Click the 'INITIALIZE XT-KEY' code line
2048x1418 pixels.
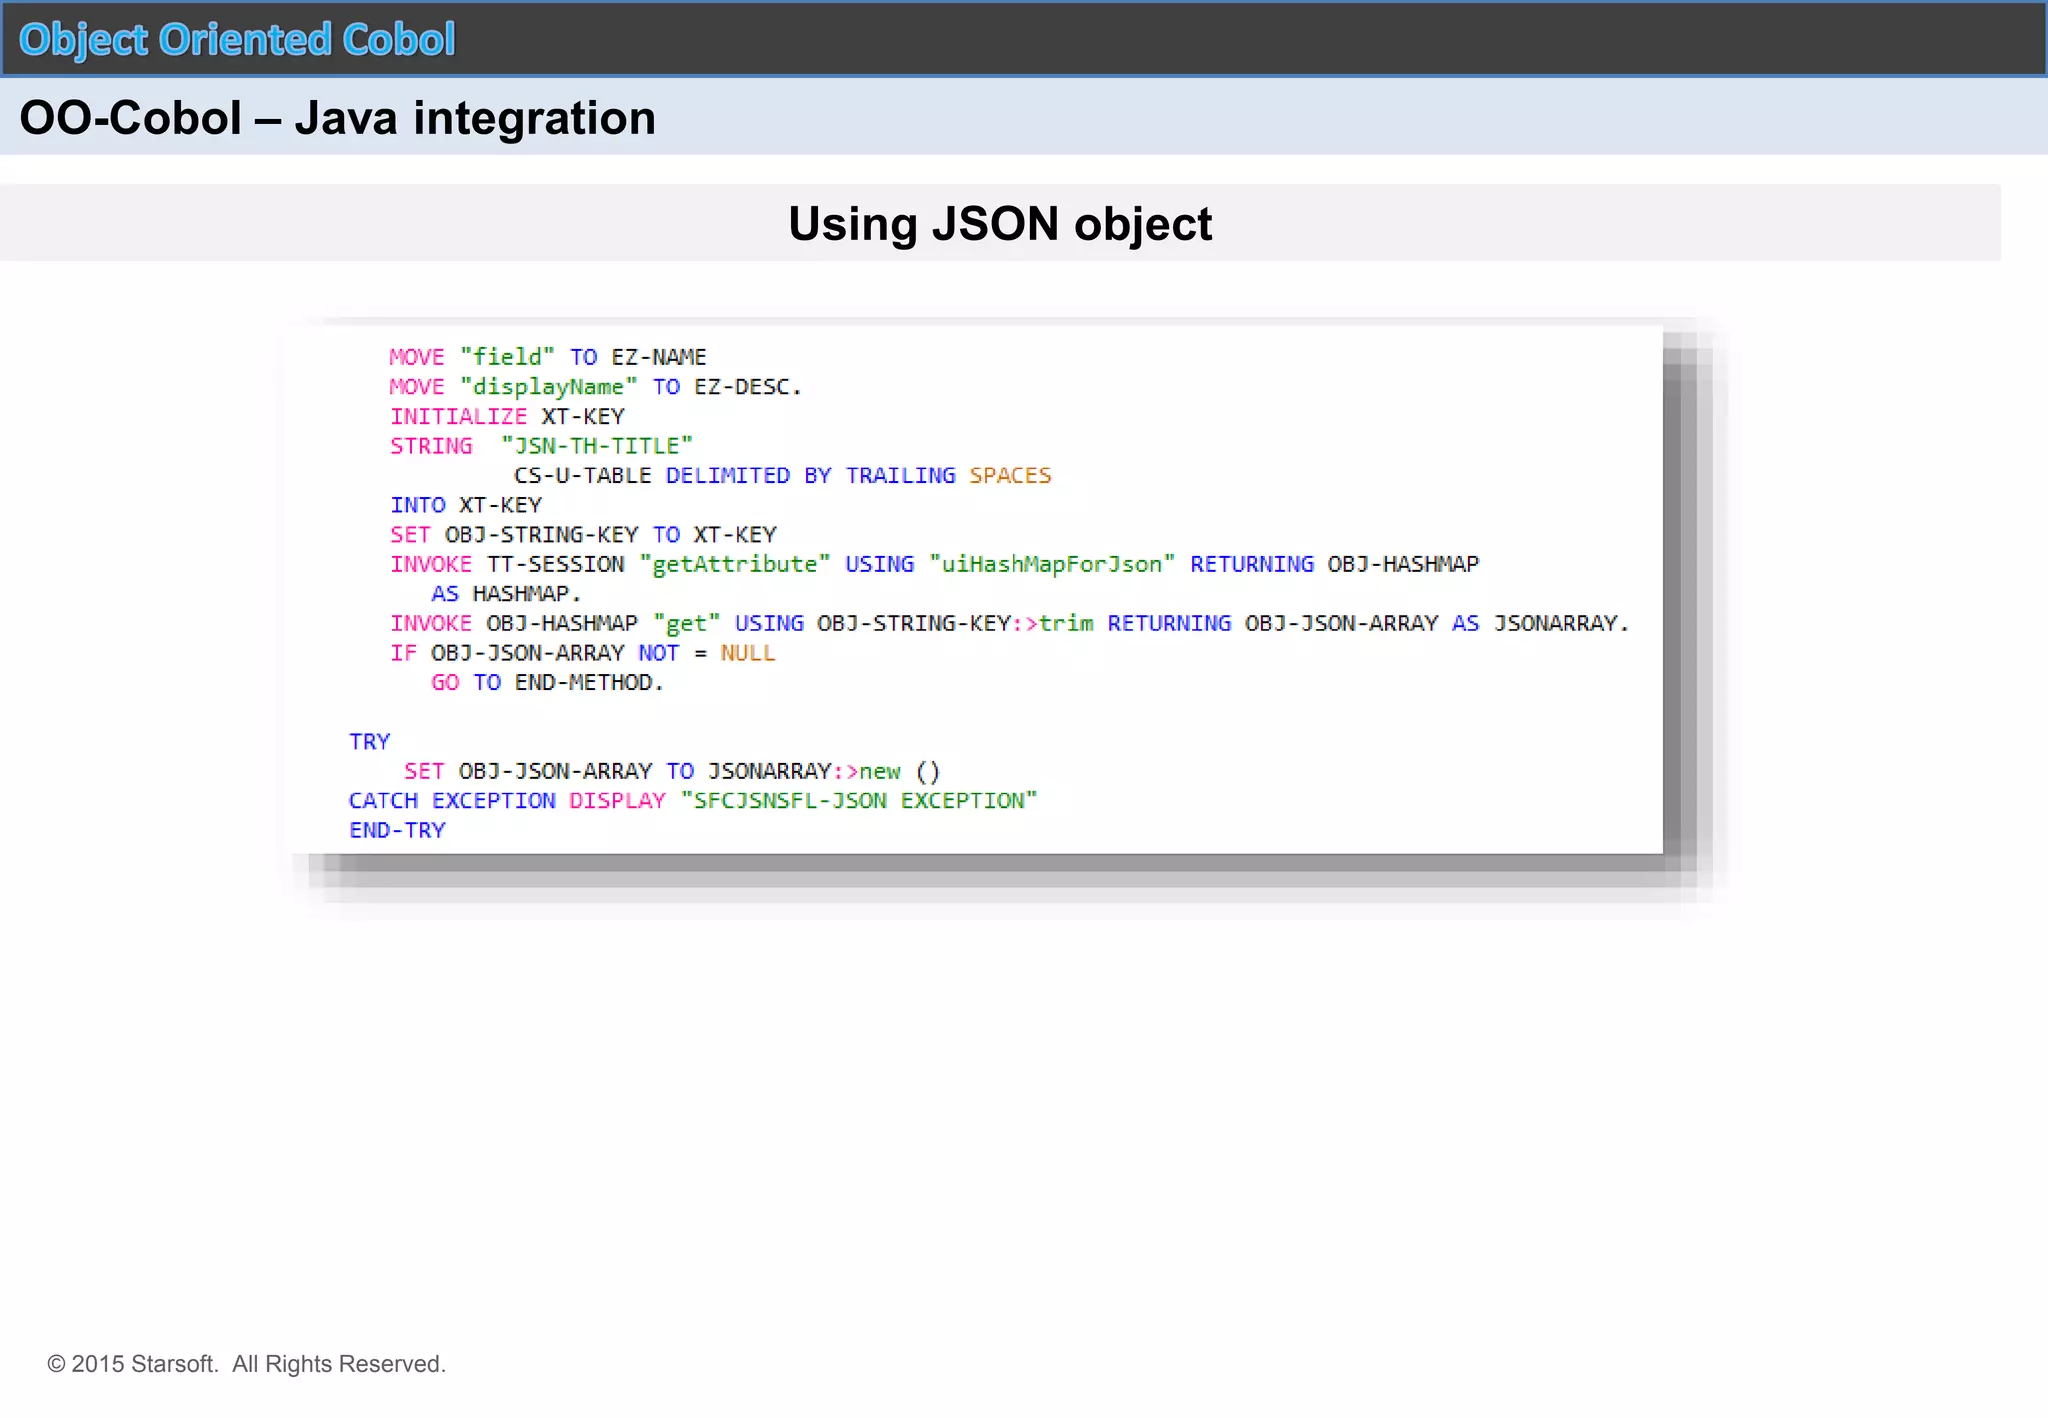pyautogui.click(x=507, y=416)
